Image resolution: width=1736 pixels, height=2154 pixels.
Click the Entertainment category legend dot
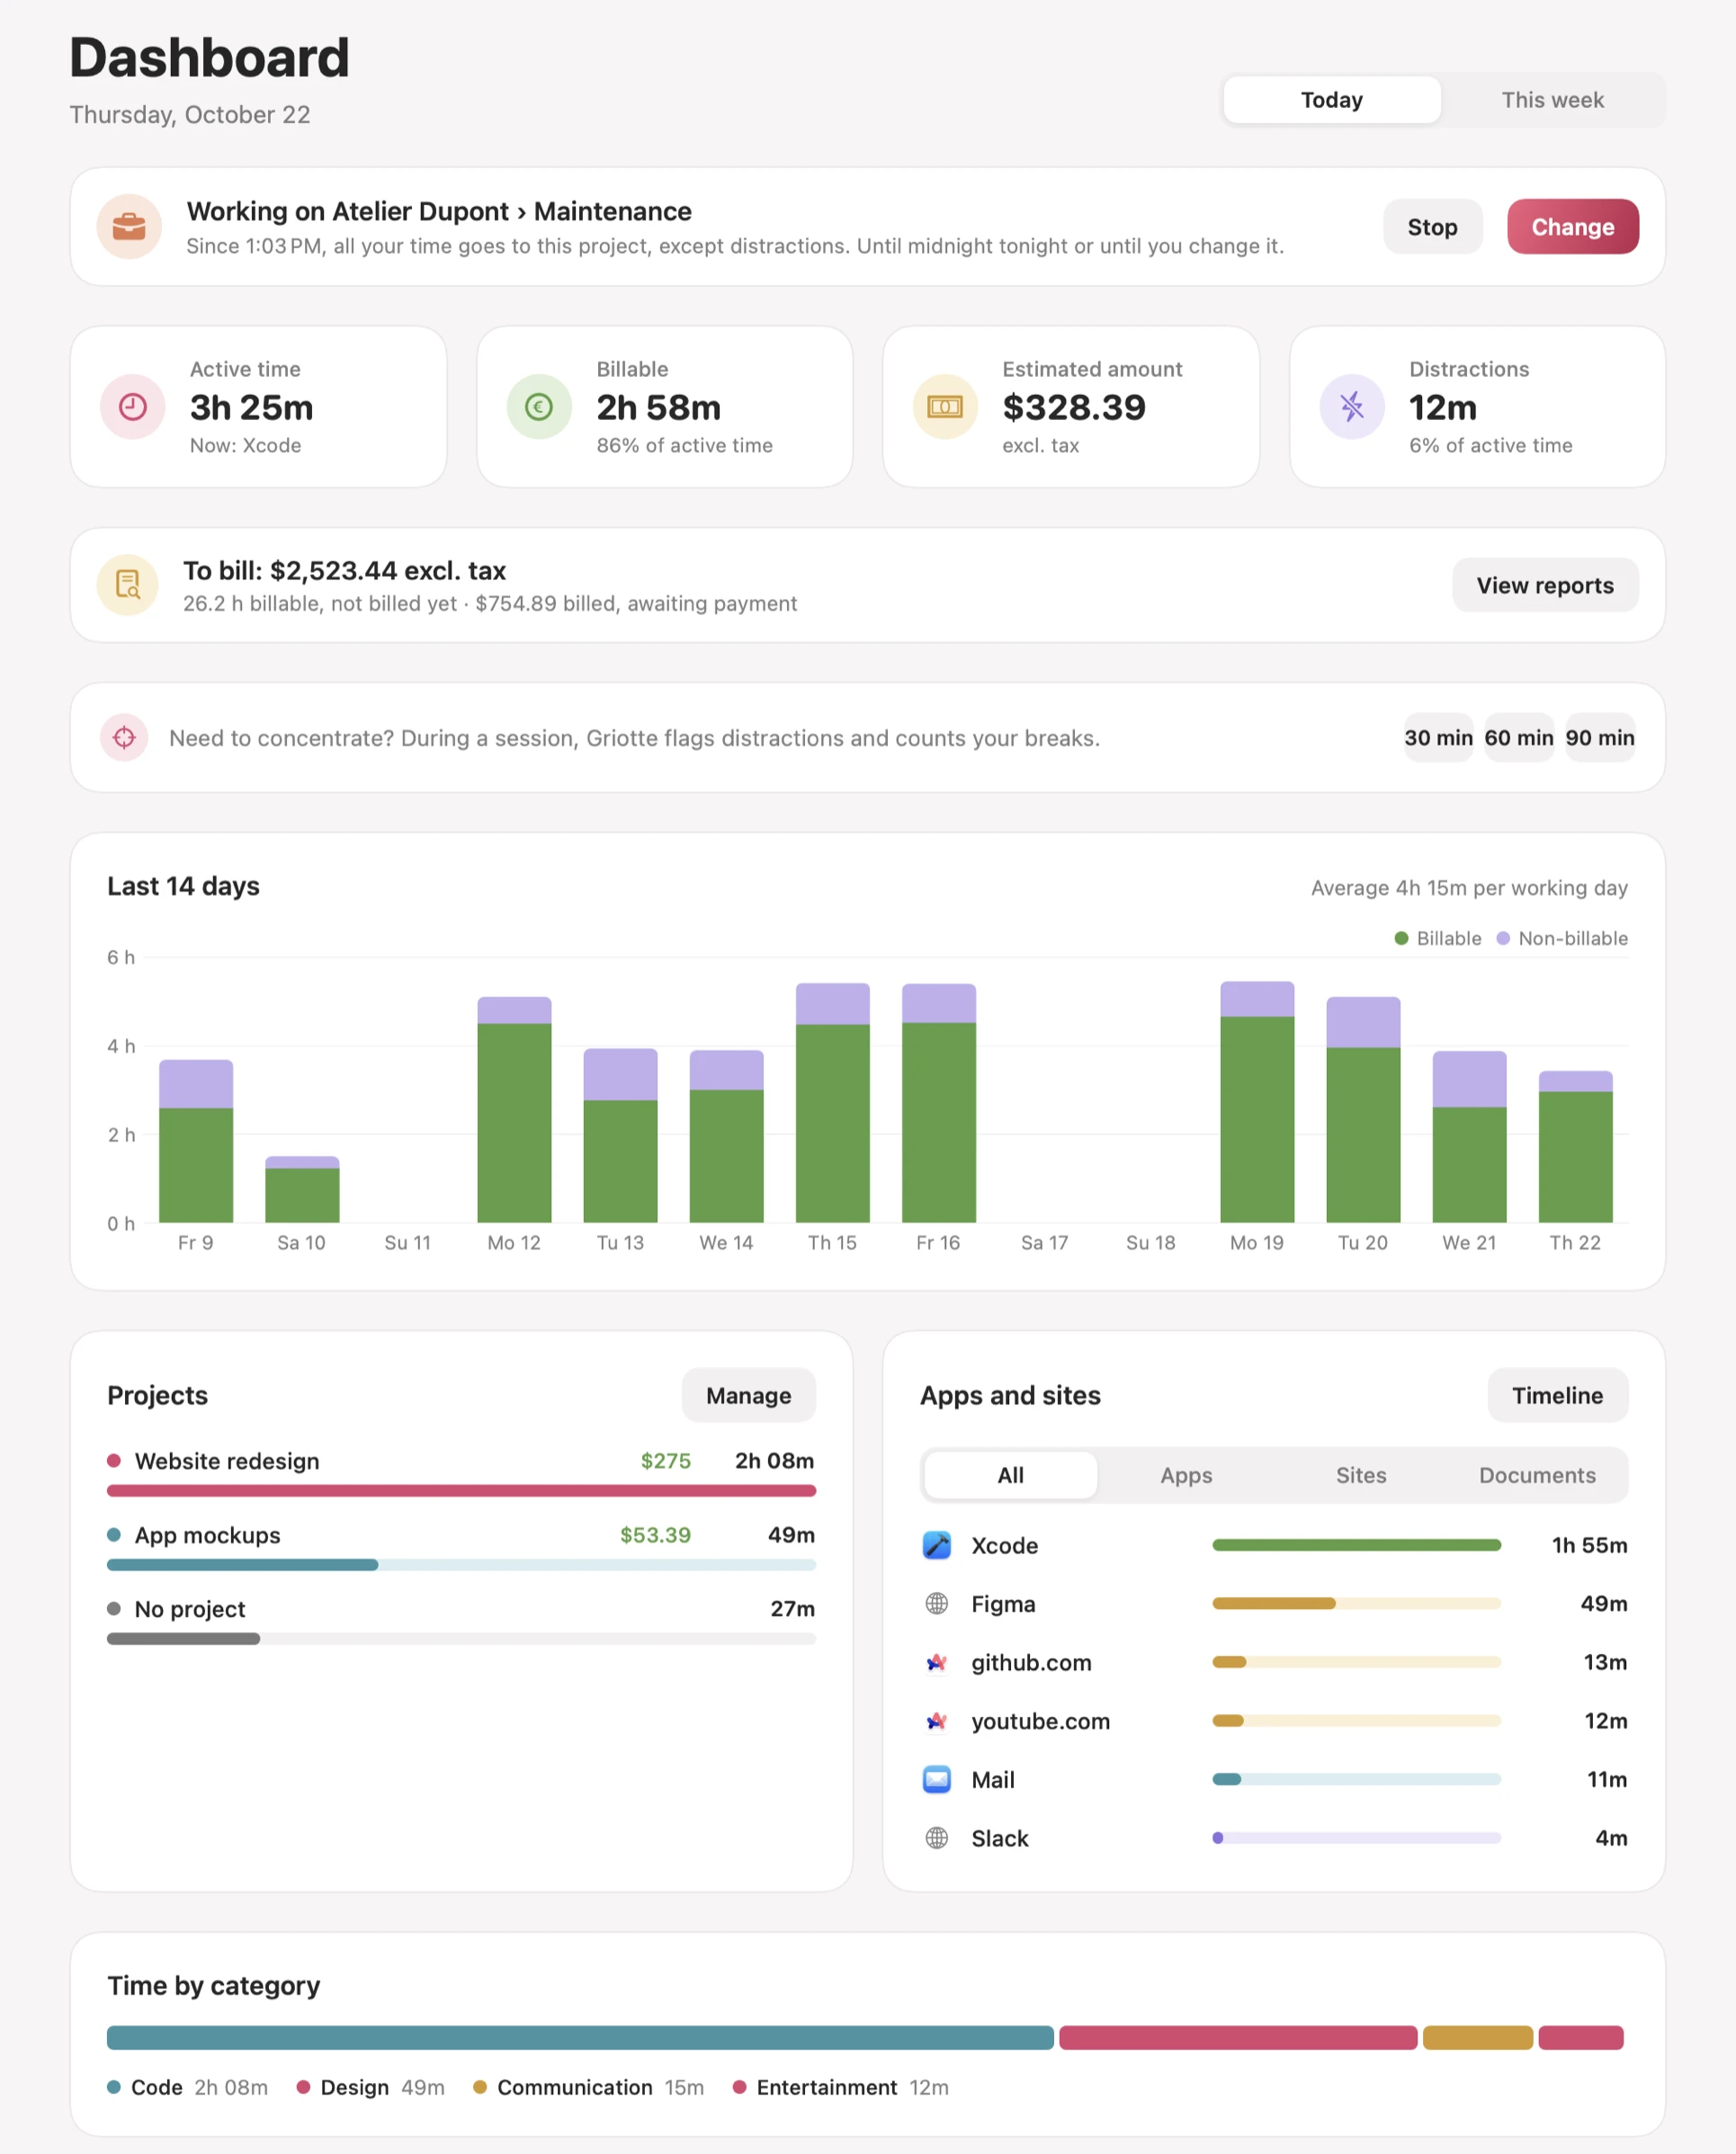click(x=740, y=2087)
